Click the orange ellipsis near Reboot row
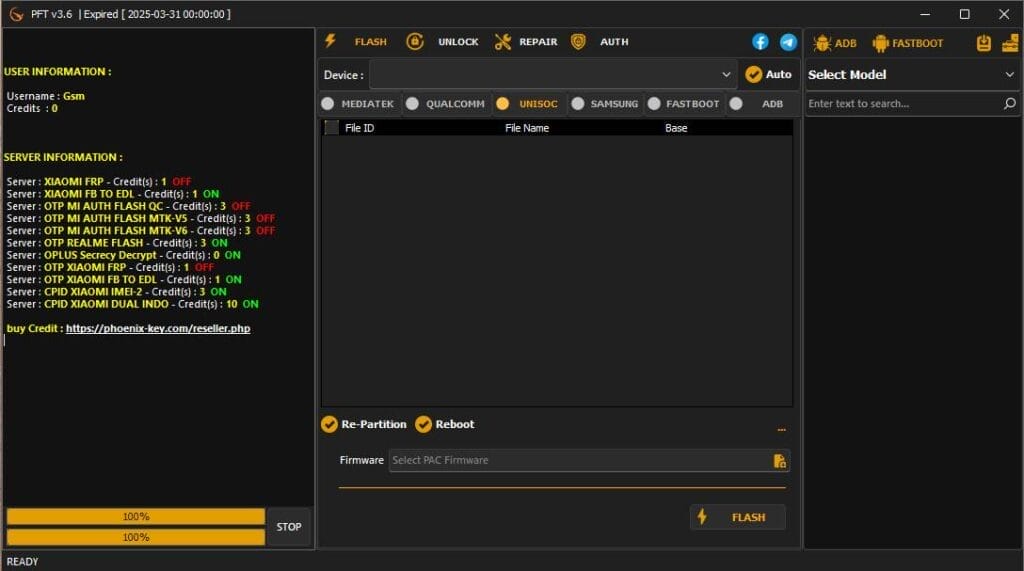The height and width of the screenshot is (571, 1024). tap(781, 429)
